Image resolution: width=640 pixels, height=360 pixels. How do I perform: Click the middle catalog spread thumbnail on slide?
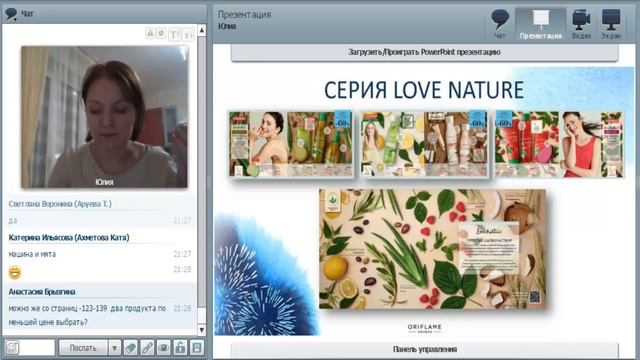(424, 144)
